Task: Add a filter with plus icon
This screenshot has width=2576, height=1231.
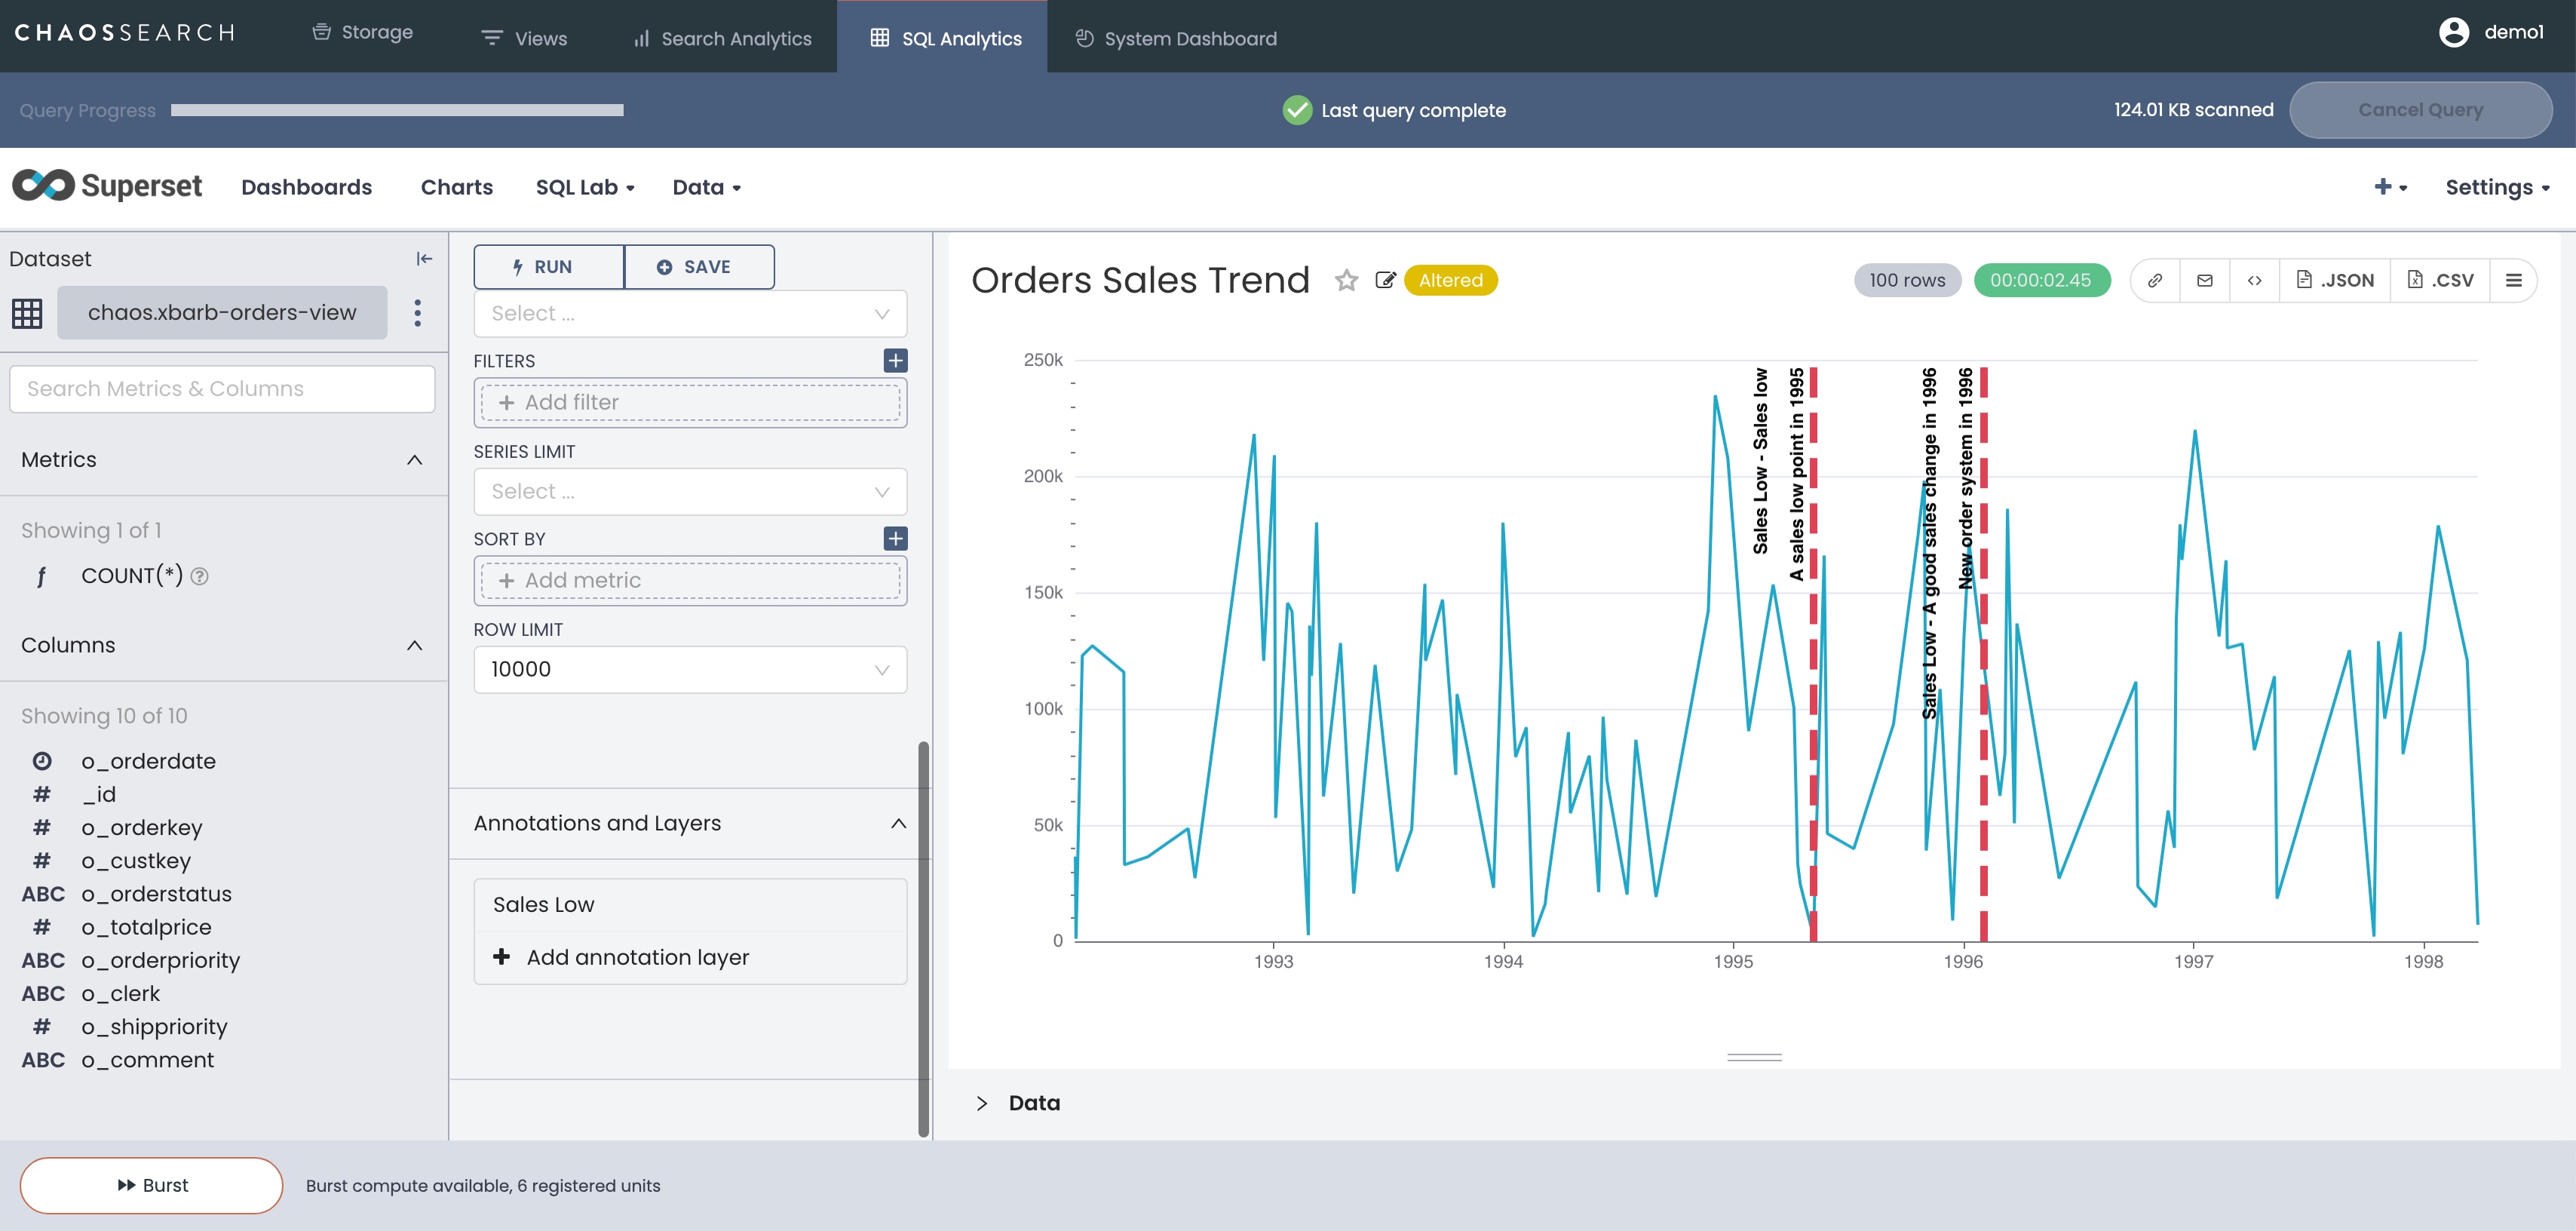Action: (895, 360)
